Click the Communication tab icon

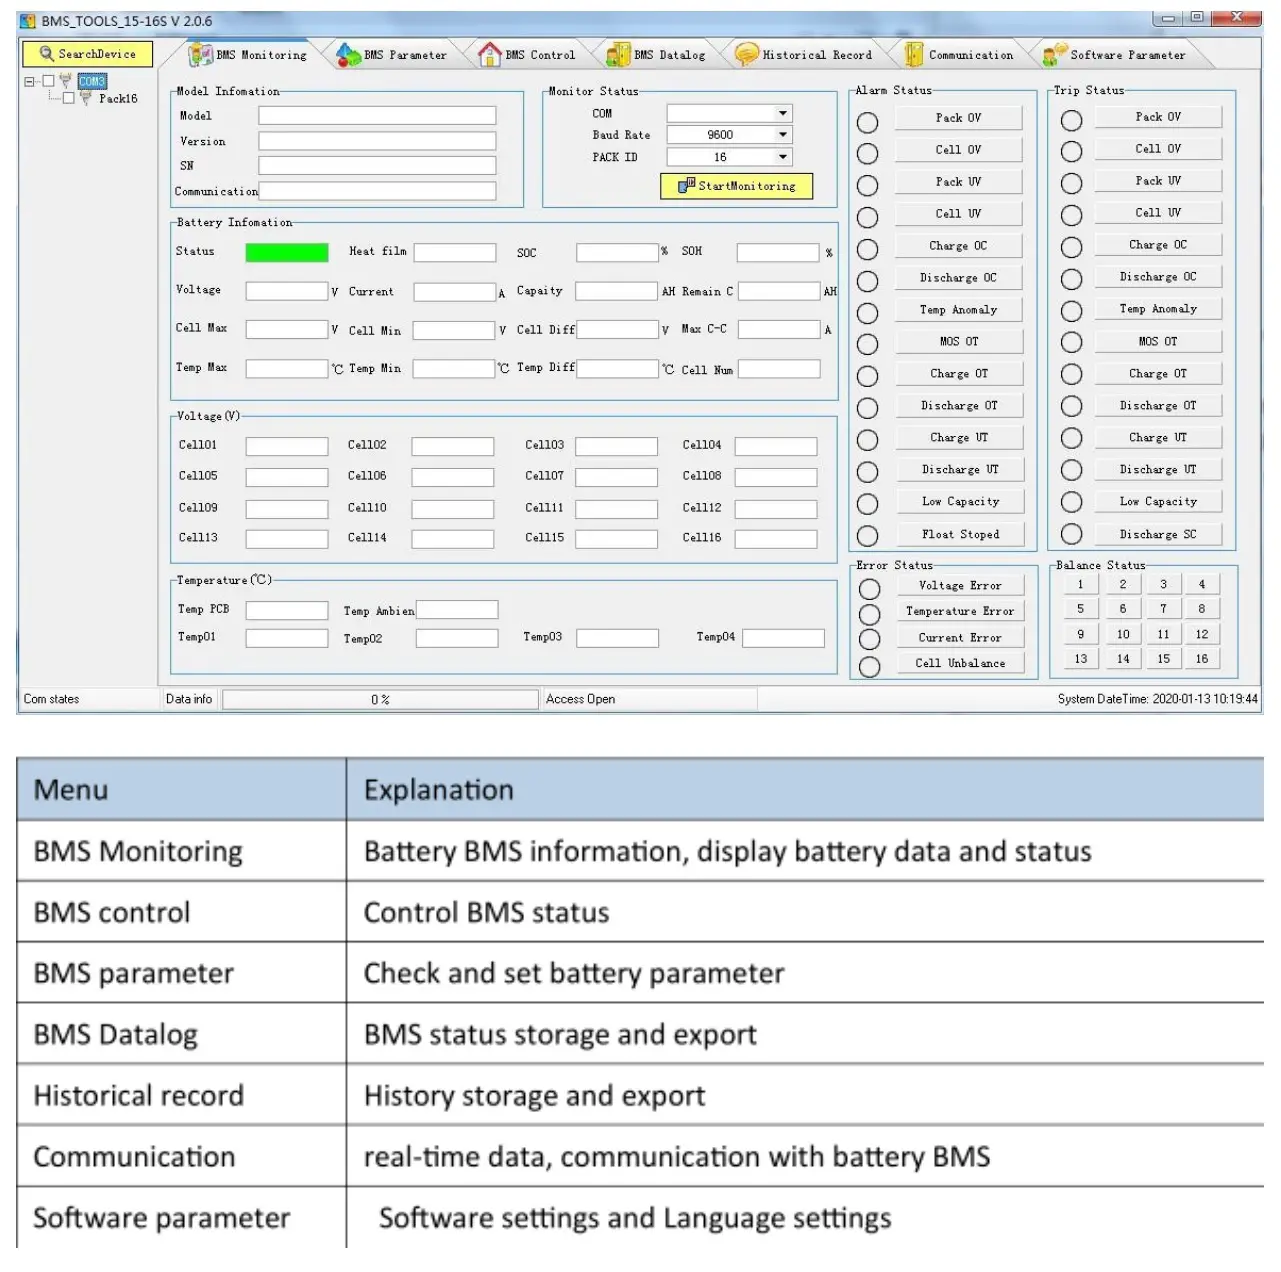click(913, 55)
